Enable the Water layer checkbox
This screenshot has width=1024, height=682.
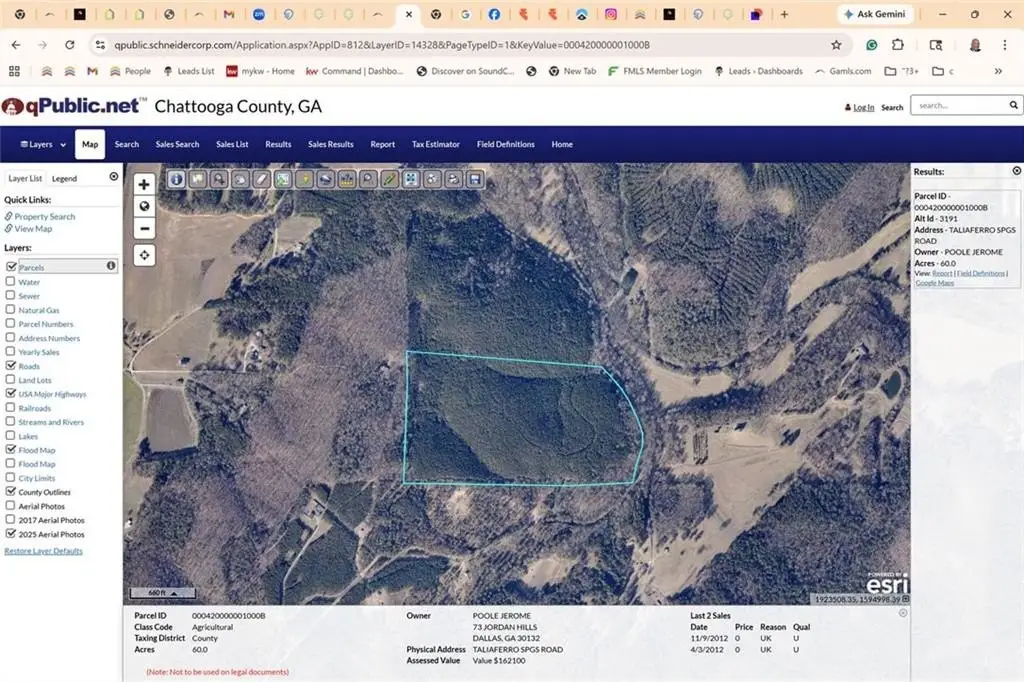coord(11,282)
